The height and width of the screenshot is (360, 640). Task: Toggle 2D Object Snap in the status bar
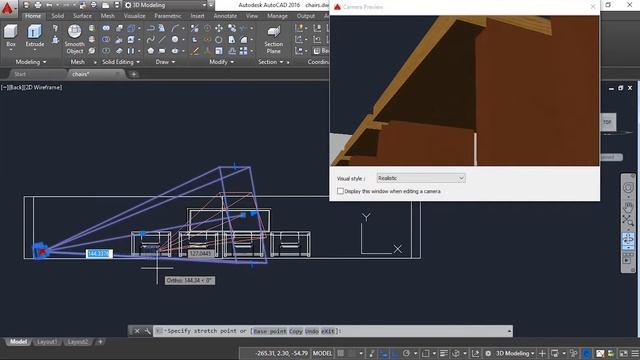pyautogui.click(x=425, y=353)
